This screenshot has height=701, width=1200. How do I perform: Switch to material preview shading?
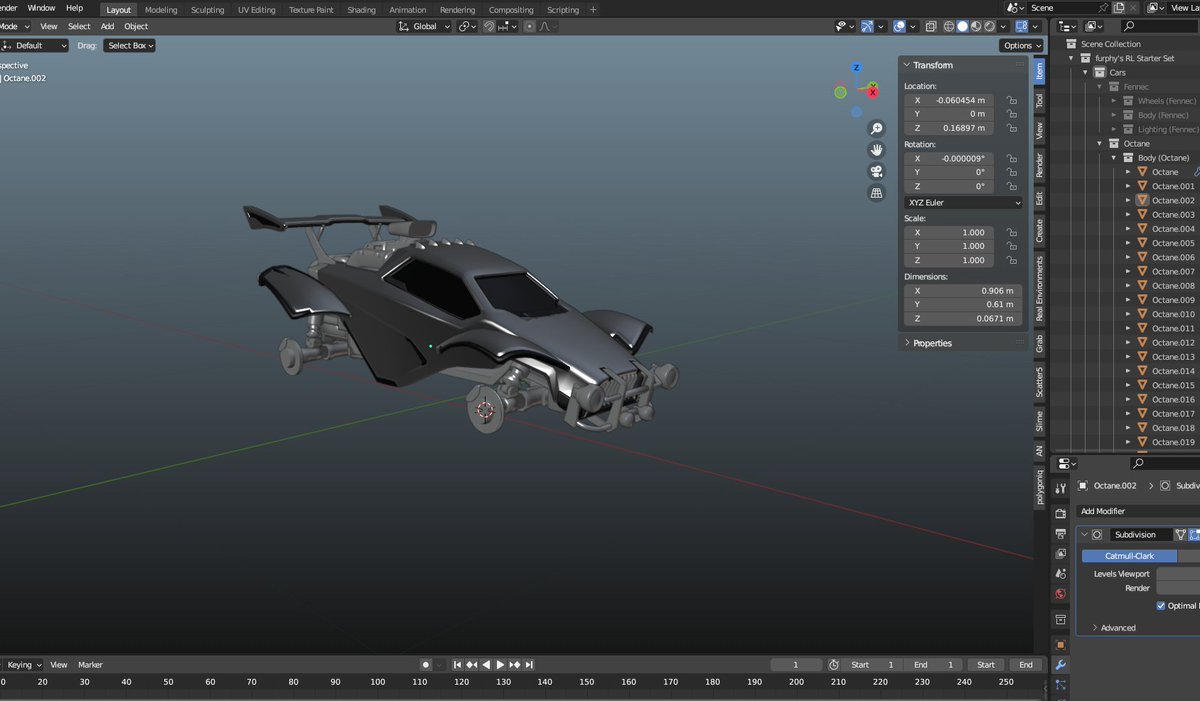pos(976,26)
